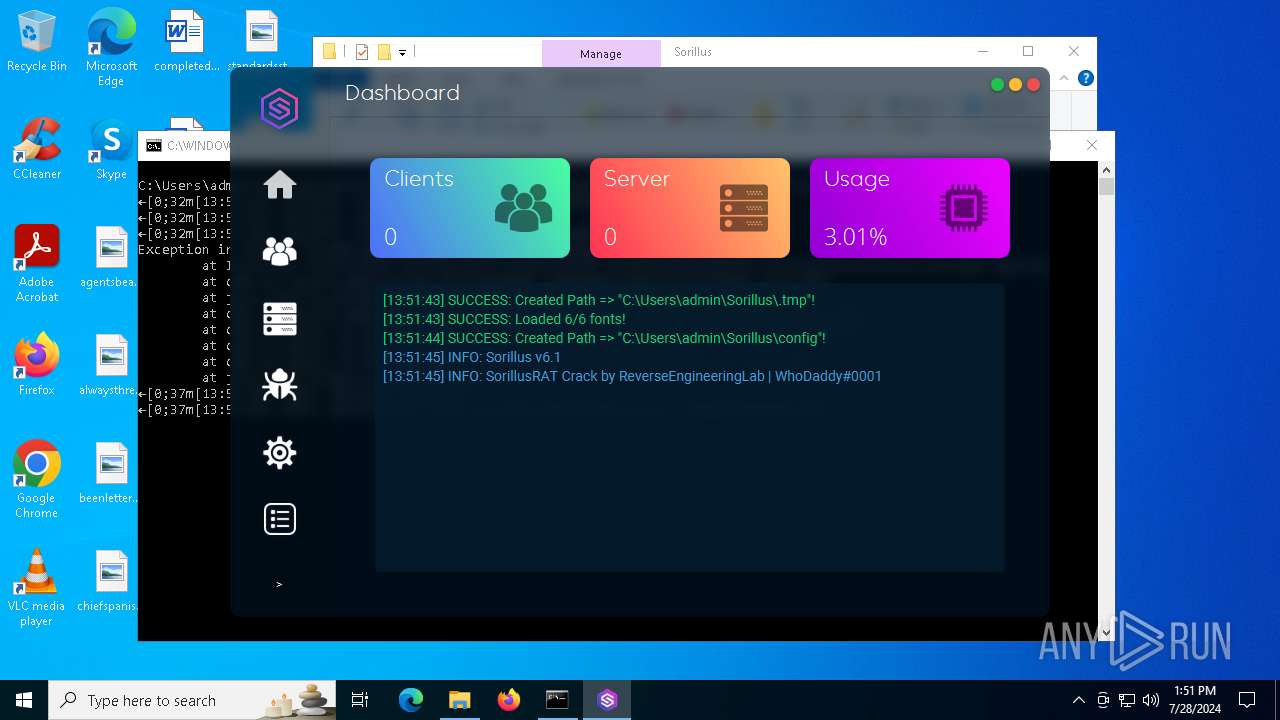Open the taskbar clock and date

(1194, 700)
